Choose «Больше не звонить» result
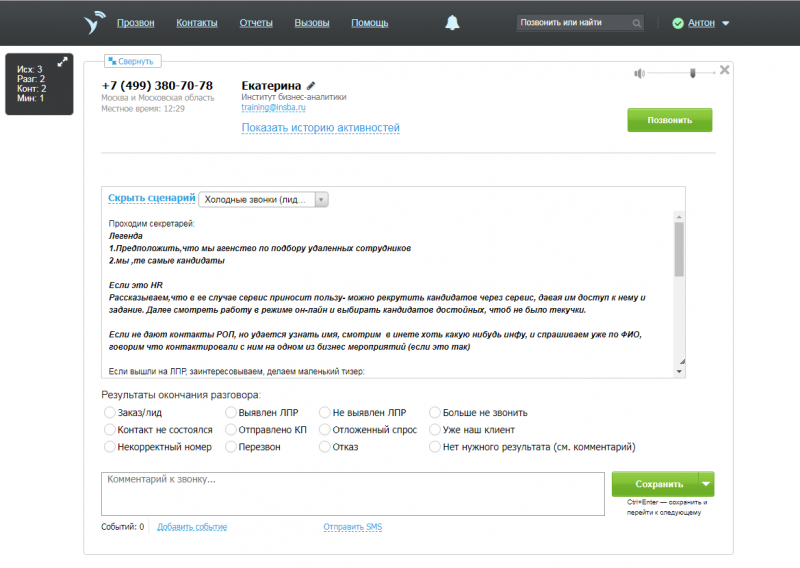The height and width of the screenshot is (568, 800). pyautogui.click(x=435, y=412)
